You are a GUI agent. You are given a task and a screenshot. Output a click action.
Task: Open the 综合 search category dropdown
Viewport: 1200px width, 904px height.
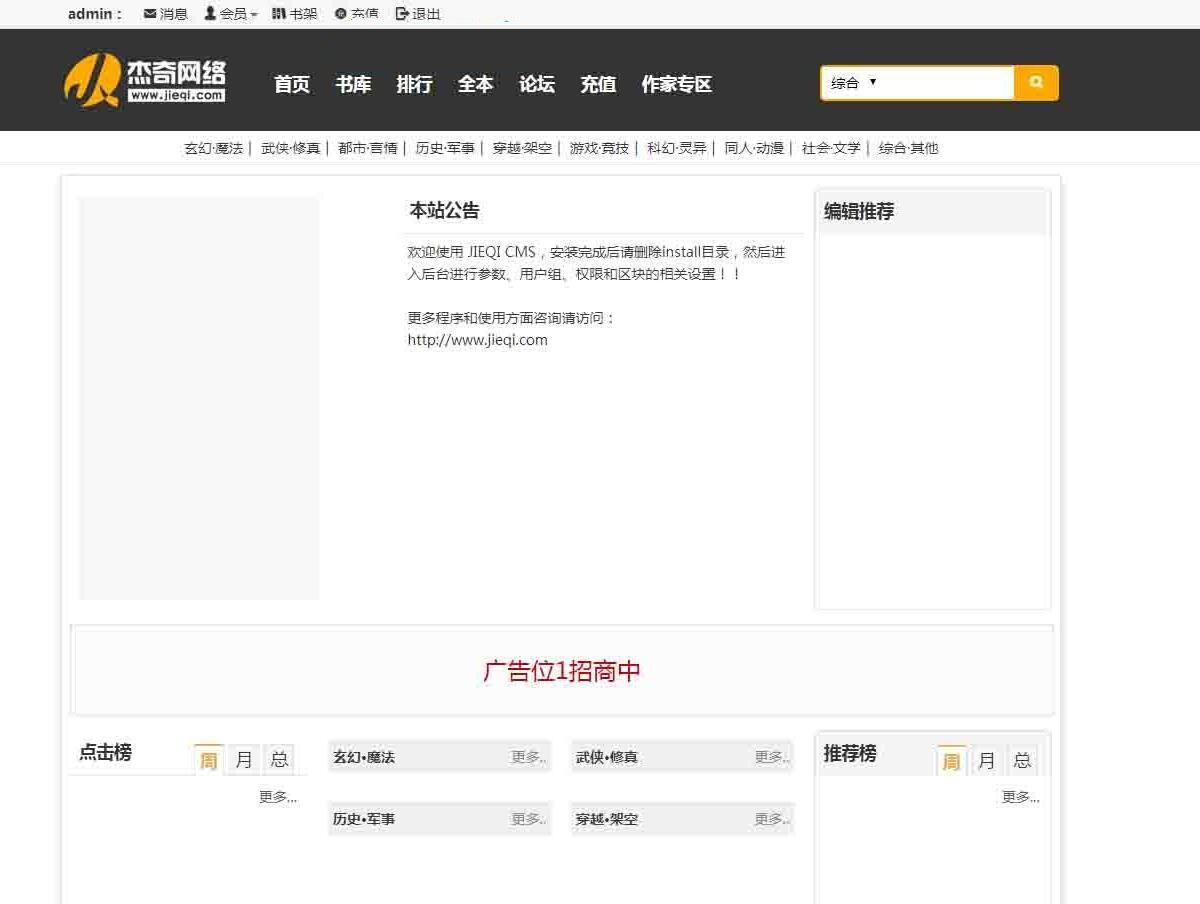click(x=853, y=83)
